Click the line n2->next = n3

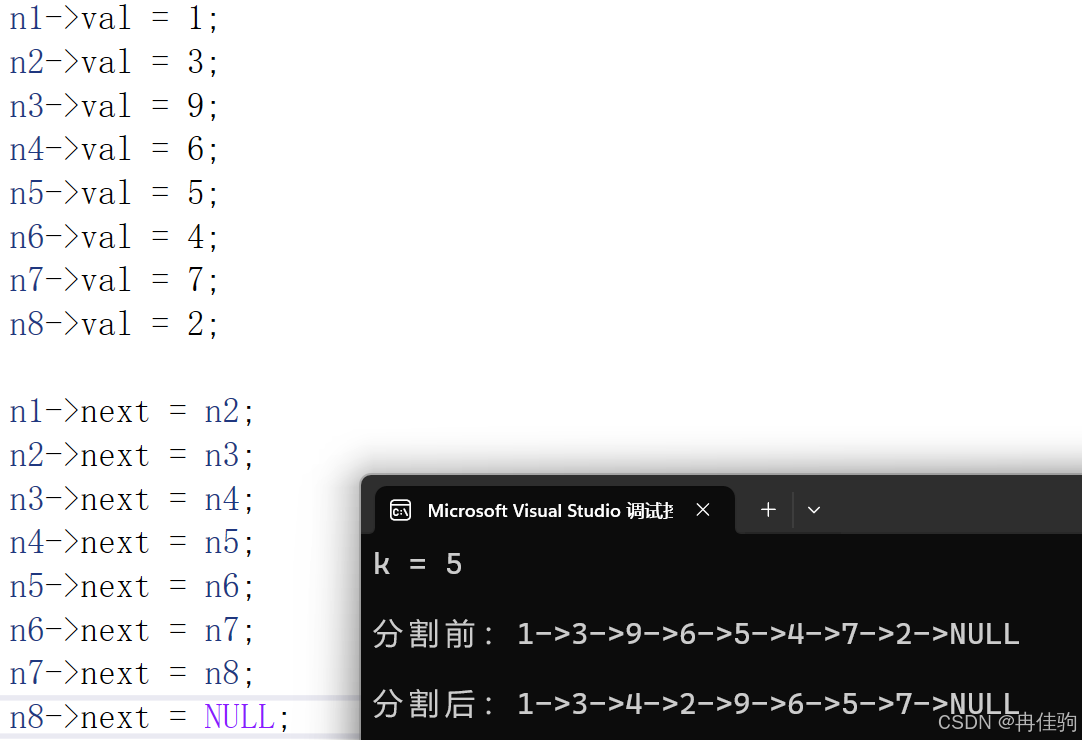coord(132,456)
